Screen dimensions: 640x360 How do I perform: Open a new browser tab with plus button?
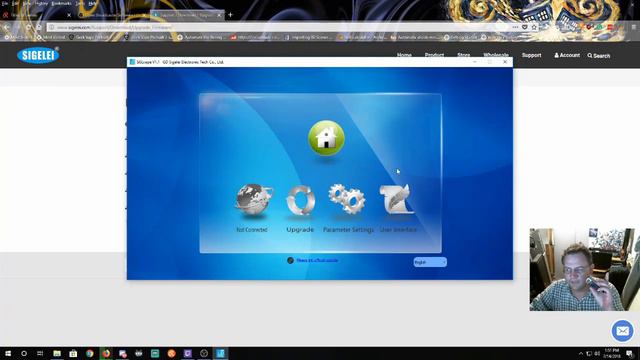(230, 15)
